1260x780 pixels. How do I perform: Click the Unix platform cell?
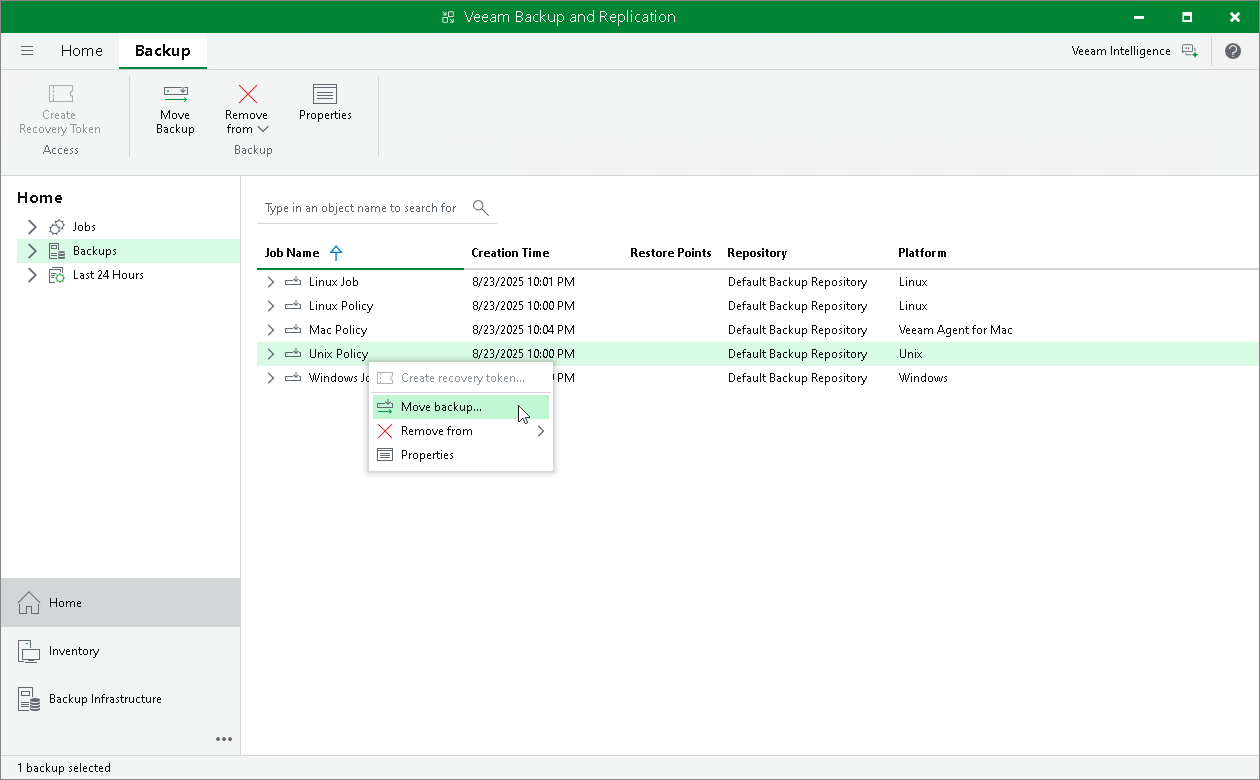pyautogui.click(x=911, y=354)
